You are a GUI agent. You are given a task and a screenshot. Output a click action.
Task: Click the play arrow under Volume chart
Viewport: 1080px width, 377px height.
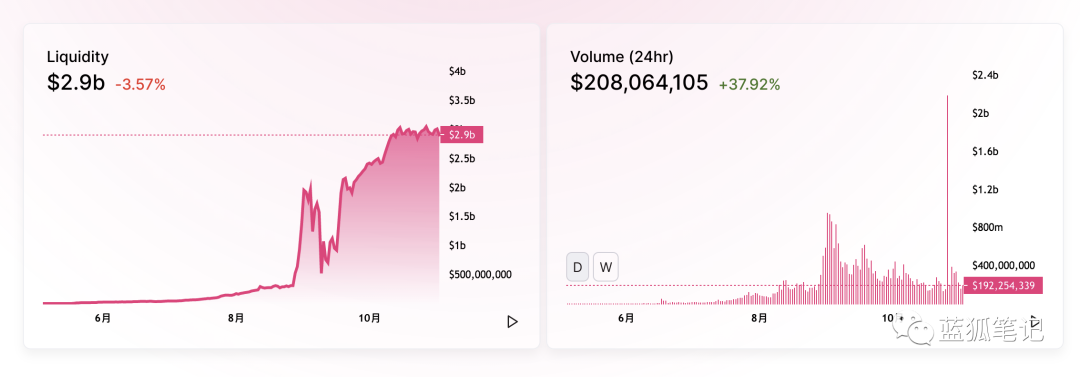(x=1035, y=321)
